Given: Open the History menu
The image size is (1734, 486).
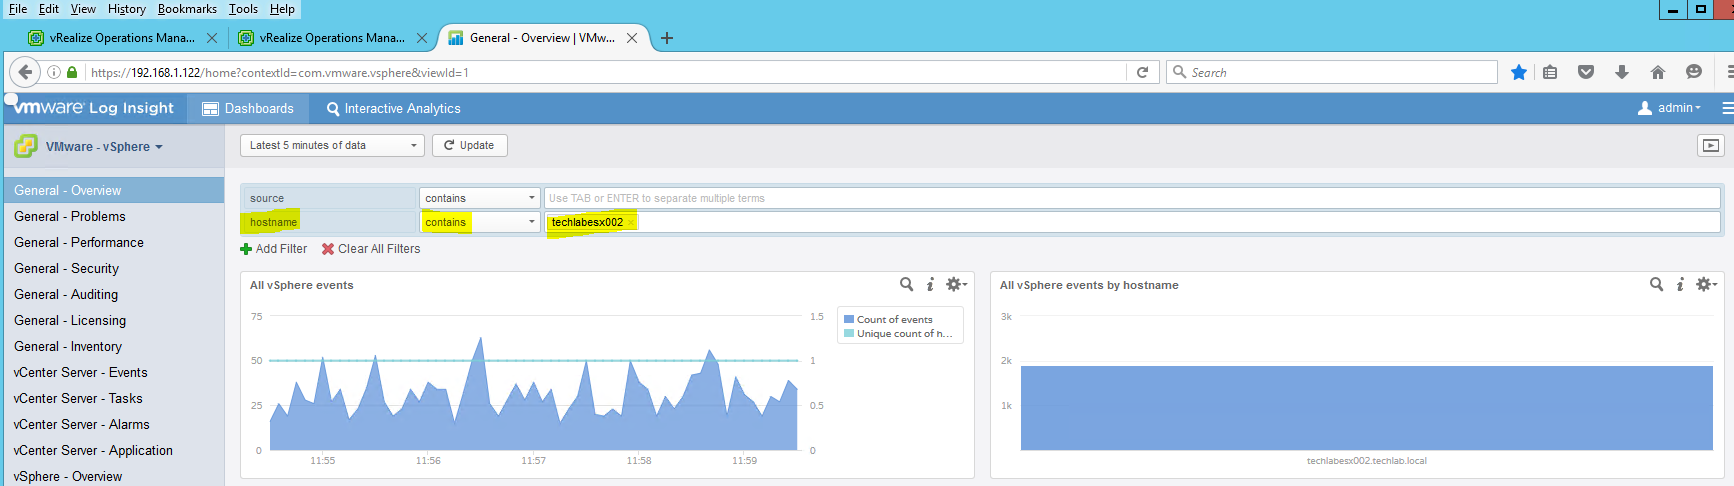Looking at the screenshot, I should tap(127, 9).
